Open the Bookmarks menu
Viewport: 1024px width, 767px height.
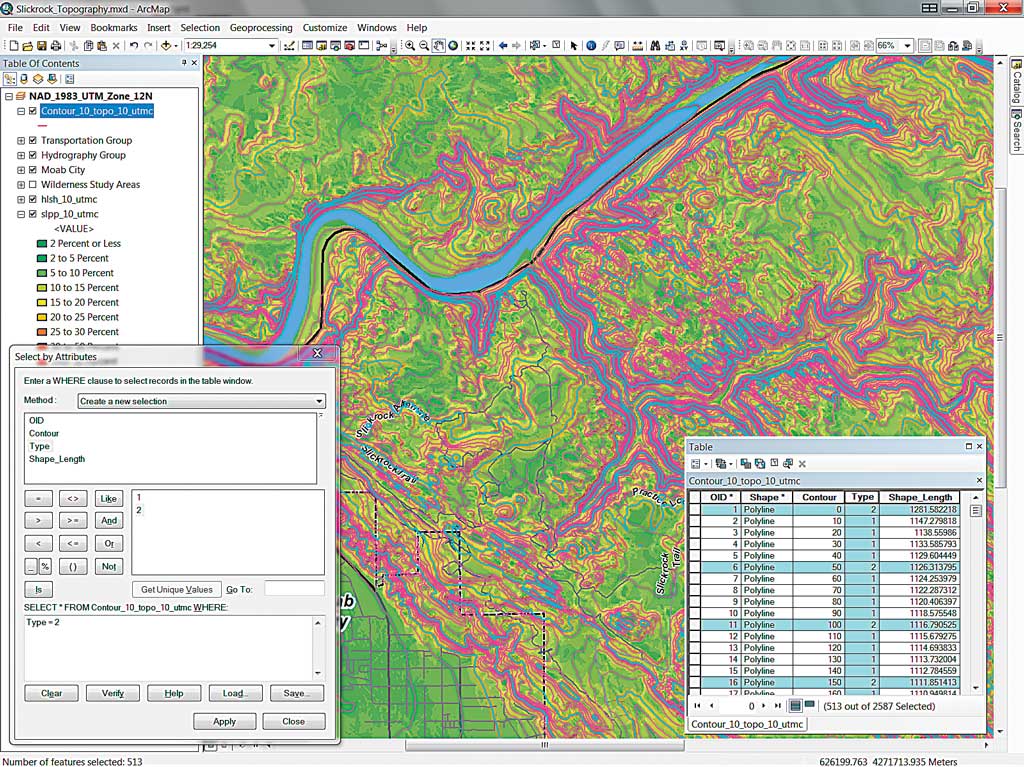pos(114,28)
